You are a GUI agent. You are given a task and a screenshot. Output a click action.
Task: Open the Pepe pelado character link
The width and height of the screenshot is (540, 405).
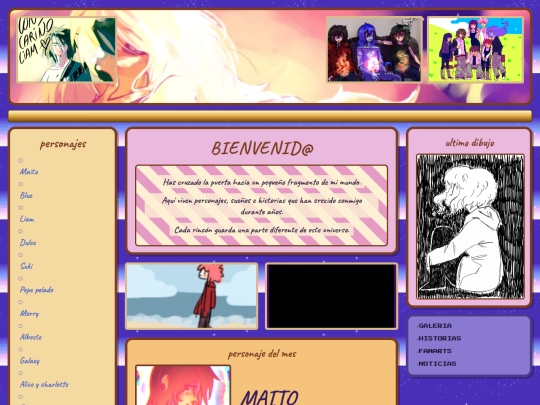pyautogui.click(x=37, y=290)
